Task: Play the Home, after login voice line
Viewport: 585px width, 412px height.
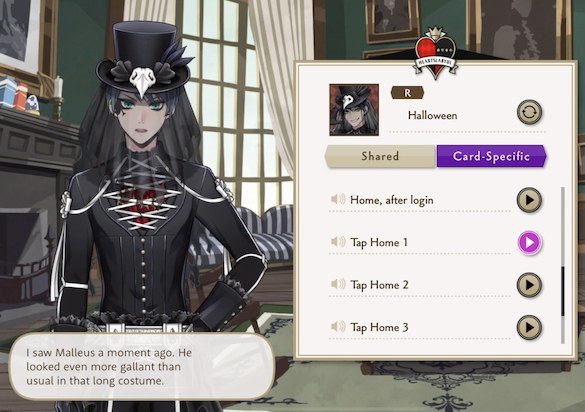Action: point(529,200)
